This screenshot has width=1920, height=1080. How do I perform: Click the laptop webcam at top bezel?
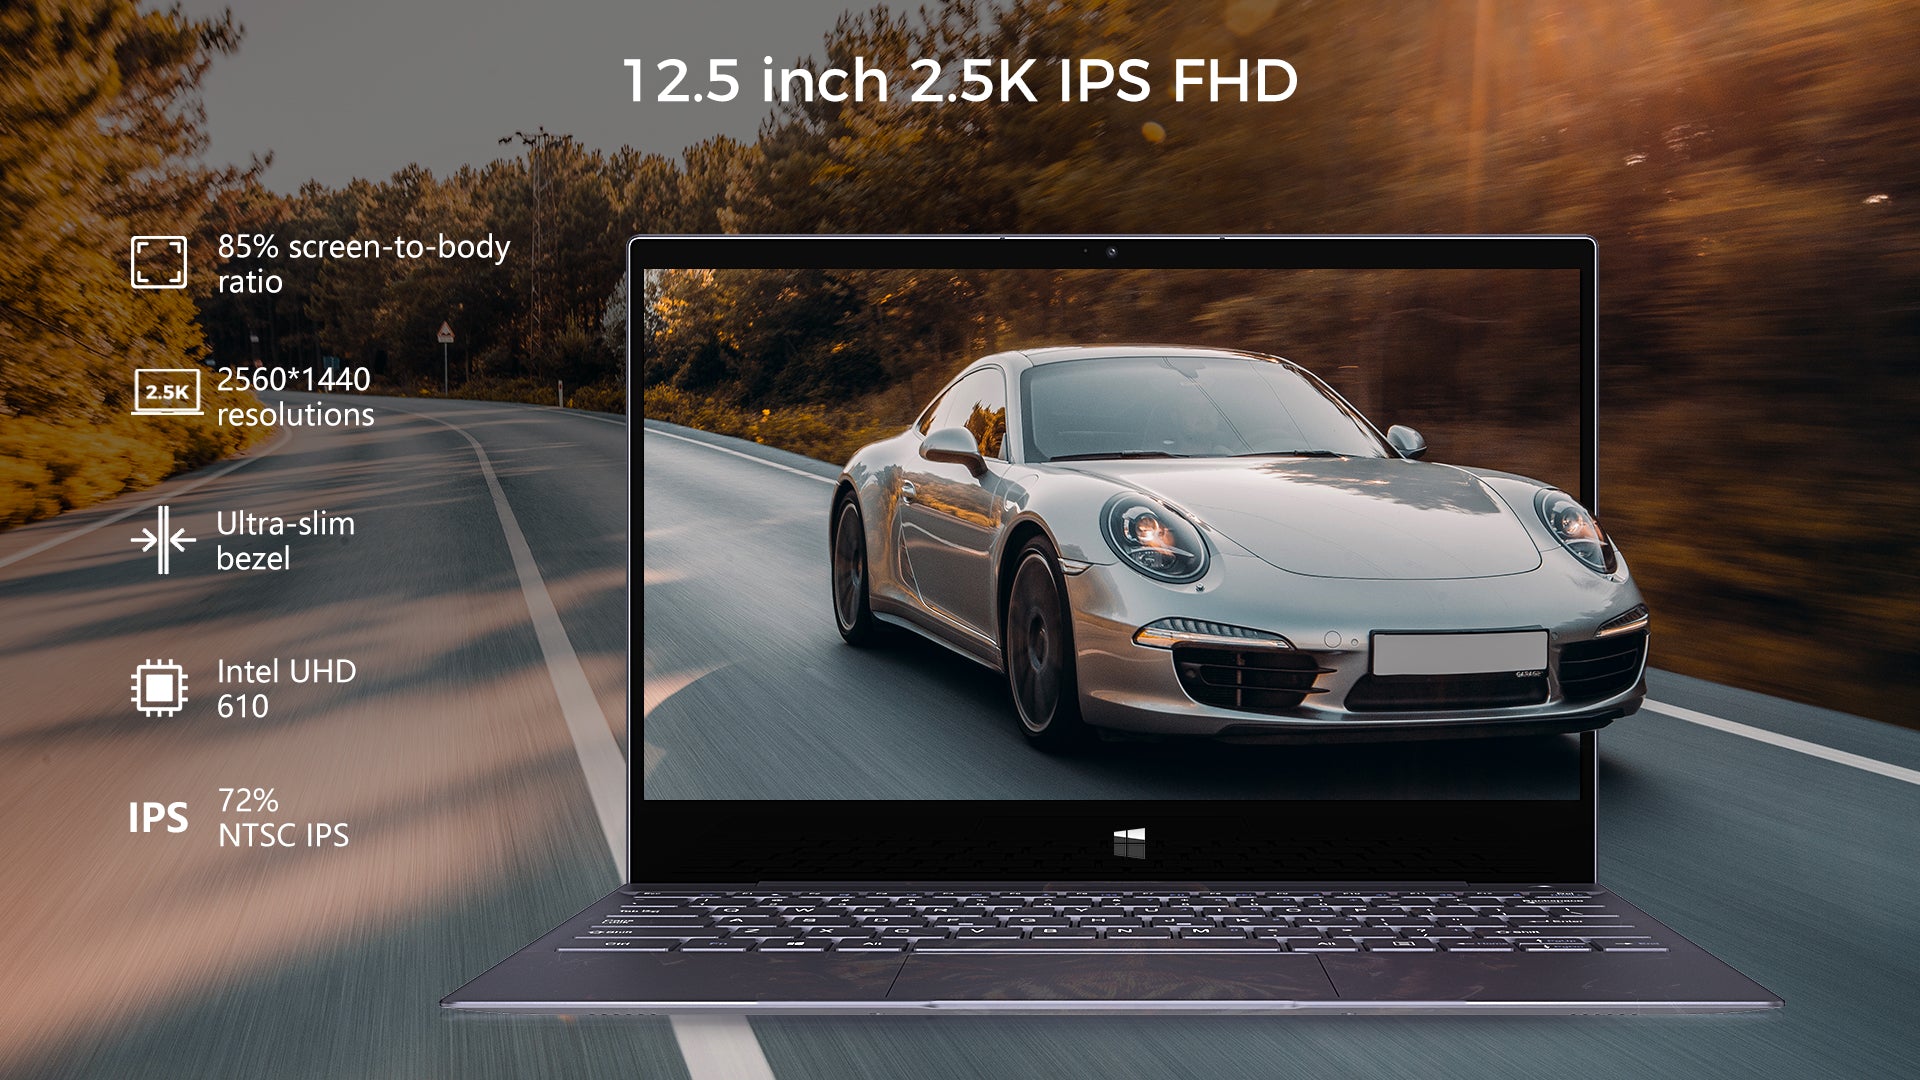1111,252
